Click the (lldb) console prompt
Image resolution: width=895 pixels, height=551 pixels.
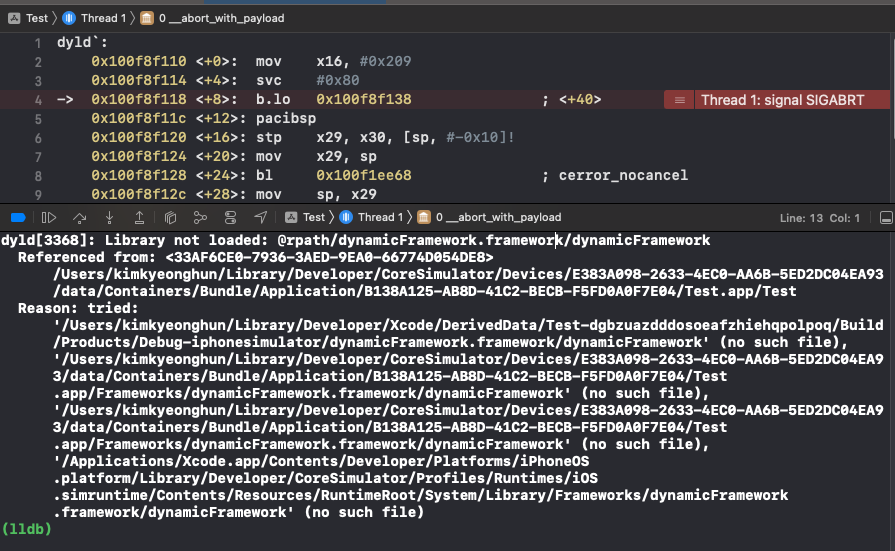(x=27, y=529)
